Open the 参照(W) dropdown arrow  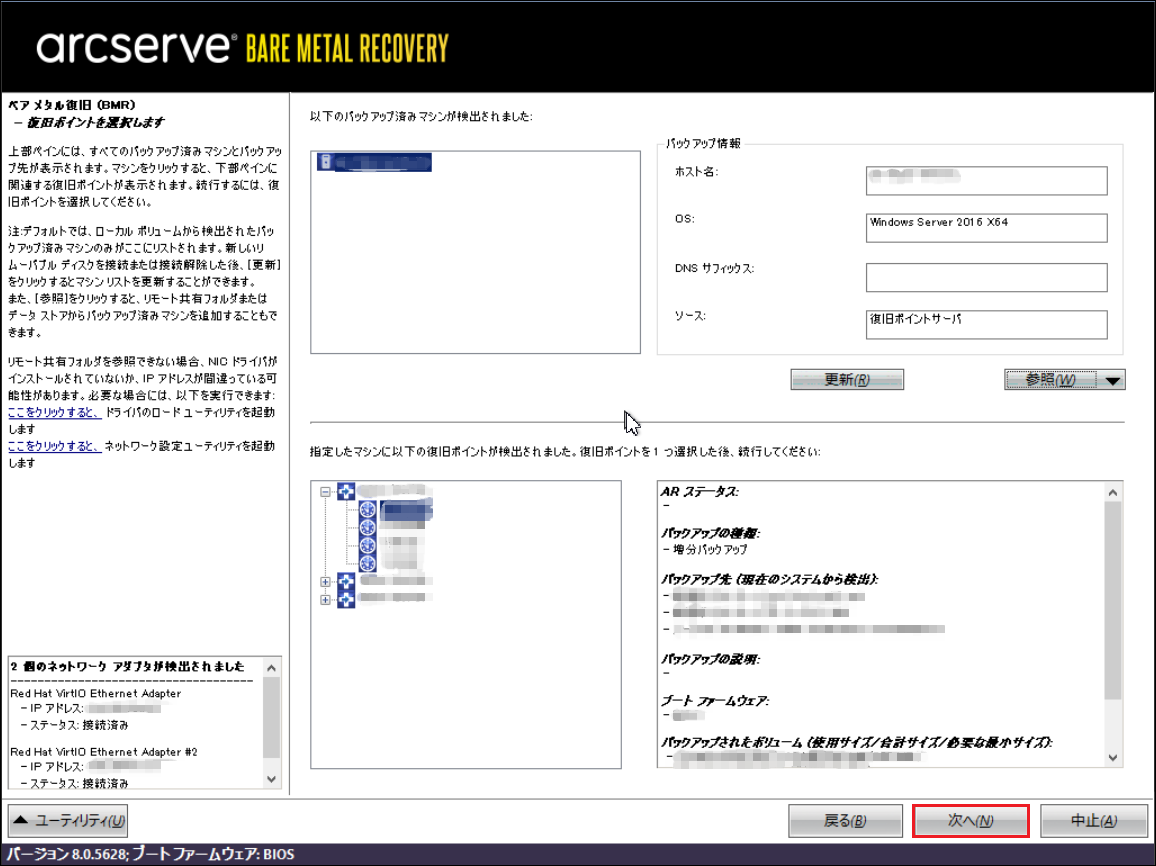[x=1112, y=380]
